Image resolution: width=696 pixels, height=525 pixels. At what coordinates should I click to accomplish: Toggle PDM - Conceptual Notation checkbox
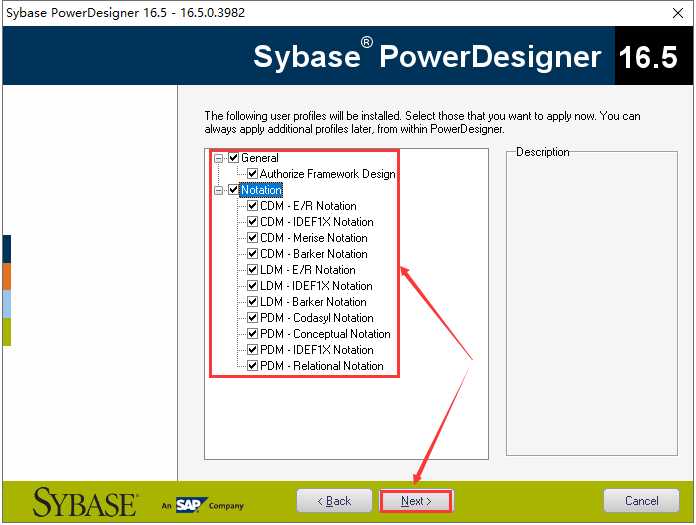click(253, 333)
